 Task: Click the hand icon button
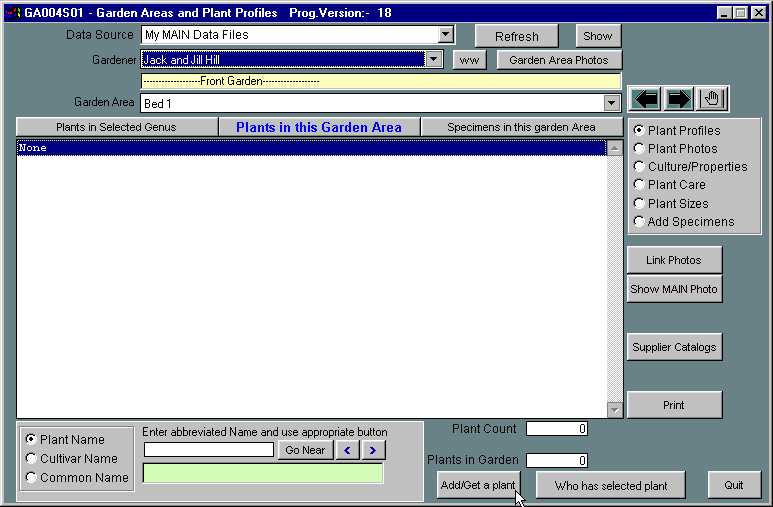click(713, 99)
